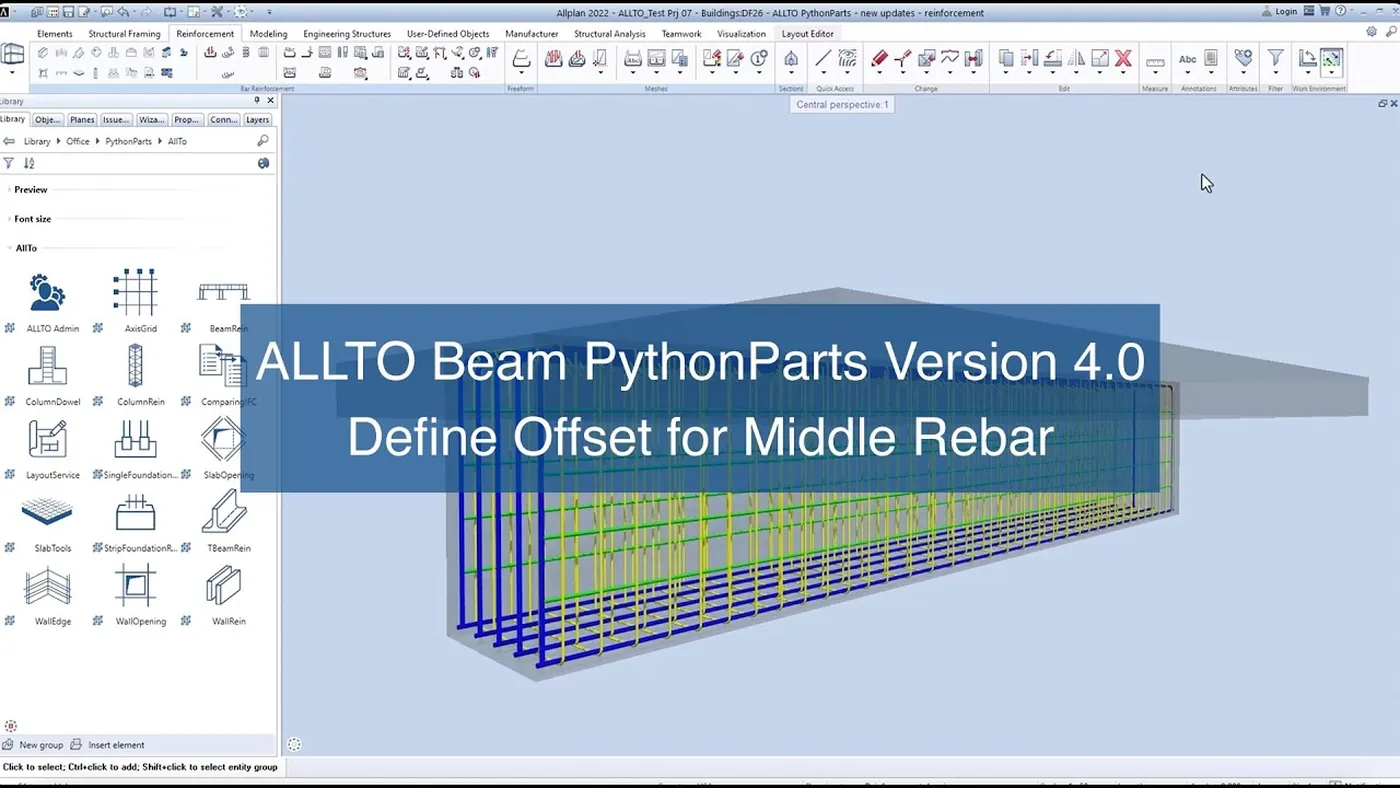Viewport: 1400px width, 788px height.
Task: Select the AxisGrid PythonPart
Action: 135,292
